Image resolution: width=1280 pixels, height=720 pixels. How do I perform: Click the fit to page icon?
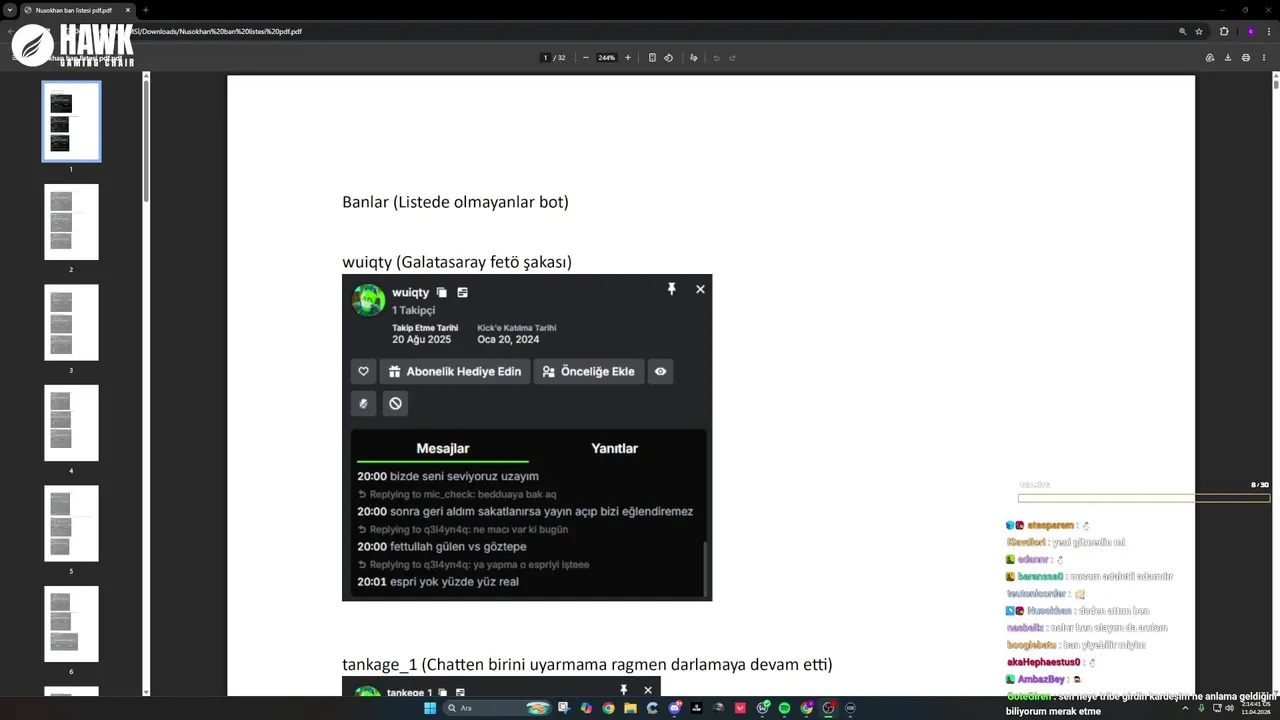652,58
